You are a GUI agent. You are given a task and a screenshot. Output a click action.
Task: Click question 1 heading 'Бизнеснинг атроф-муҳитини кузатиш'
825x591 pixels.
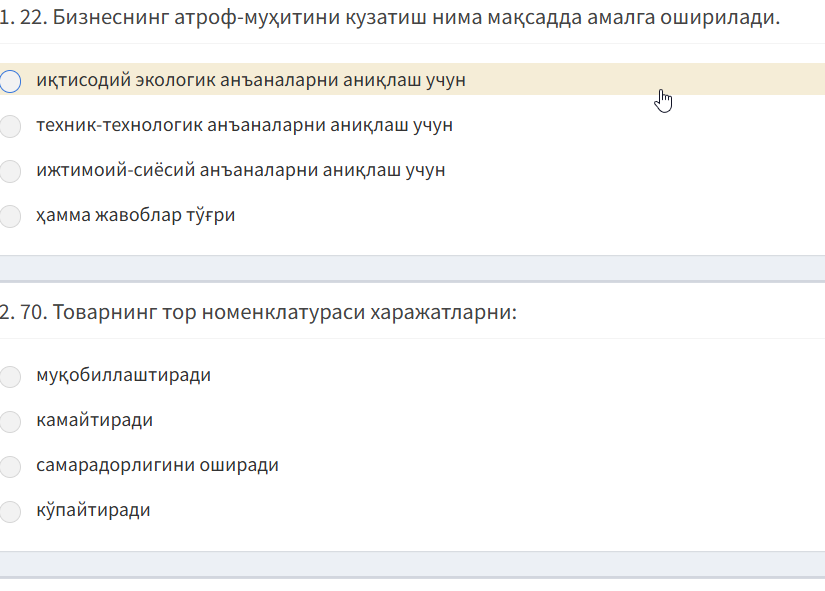tap(390, 17)
